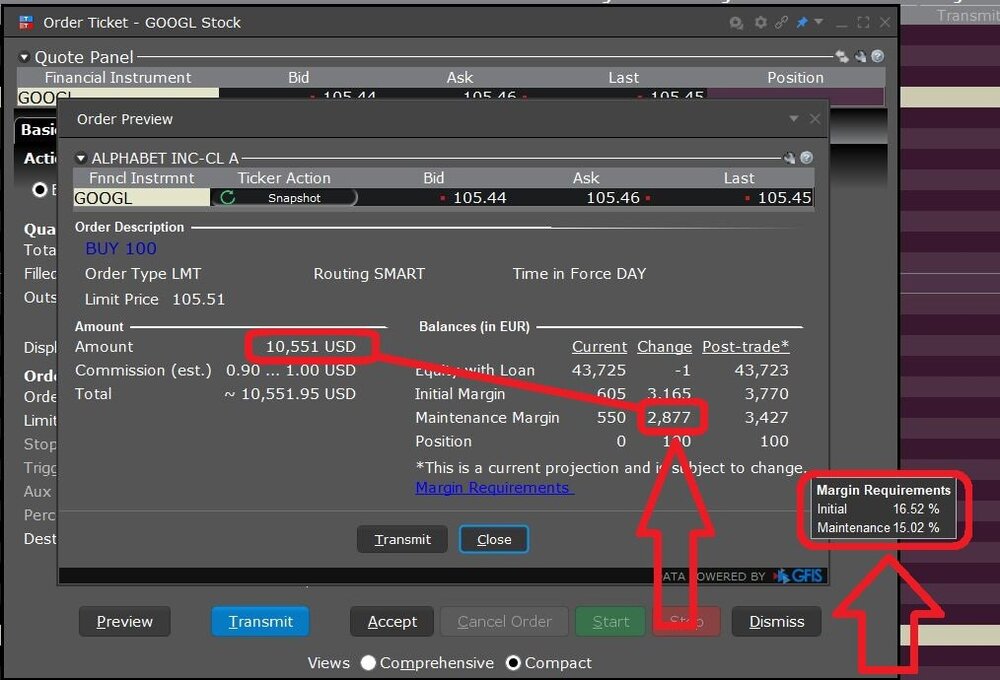Screen dimensions: 1000x680
Task: Click the Transmit column header in background window
Action: point(968,15)
